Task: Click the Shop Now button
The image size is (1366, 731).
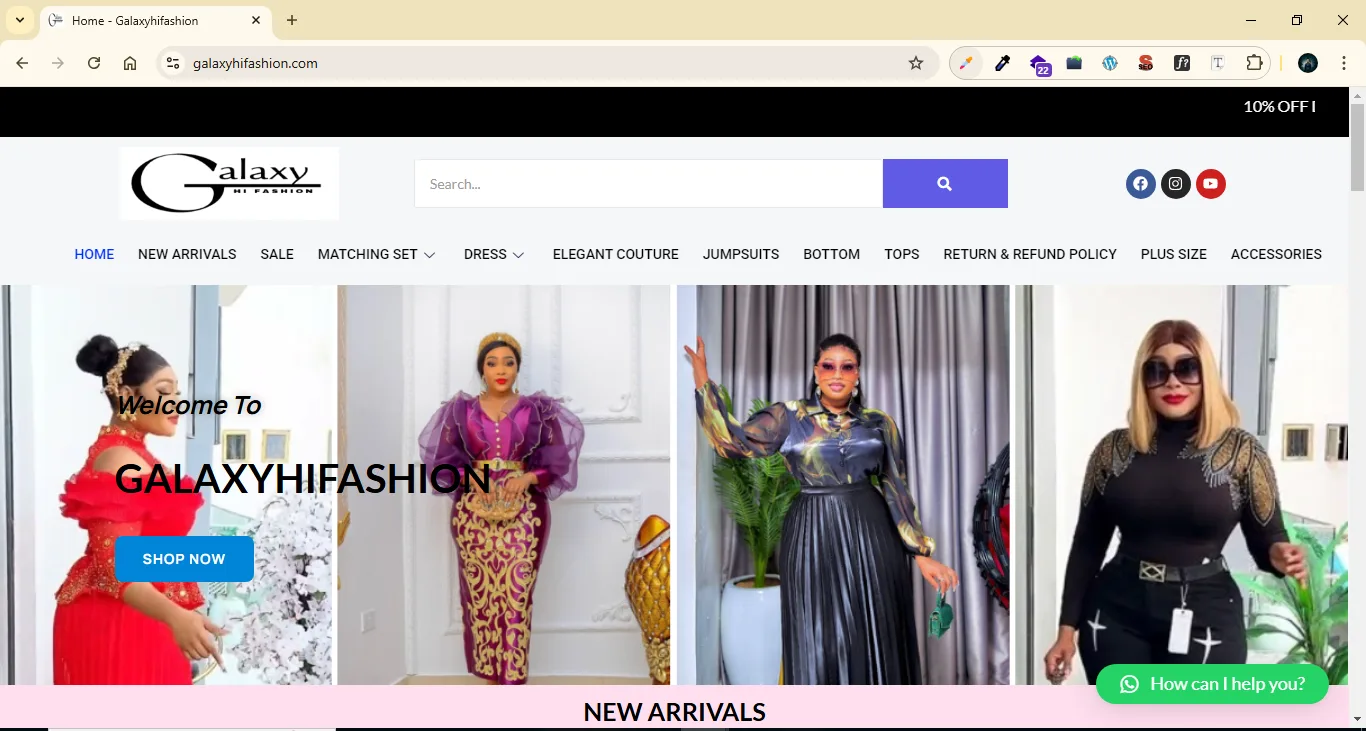Action: (x=184, y=559)
